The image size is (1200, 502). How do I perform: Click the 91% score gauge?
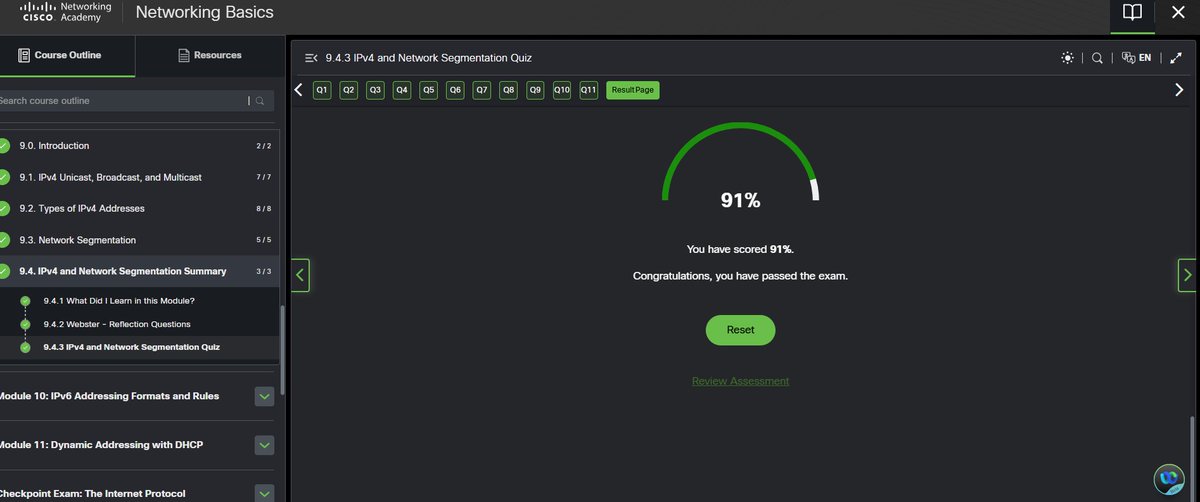coord(741,168)
